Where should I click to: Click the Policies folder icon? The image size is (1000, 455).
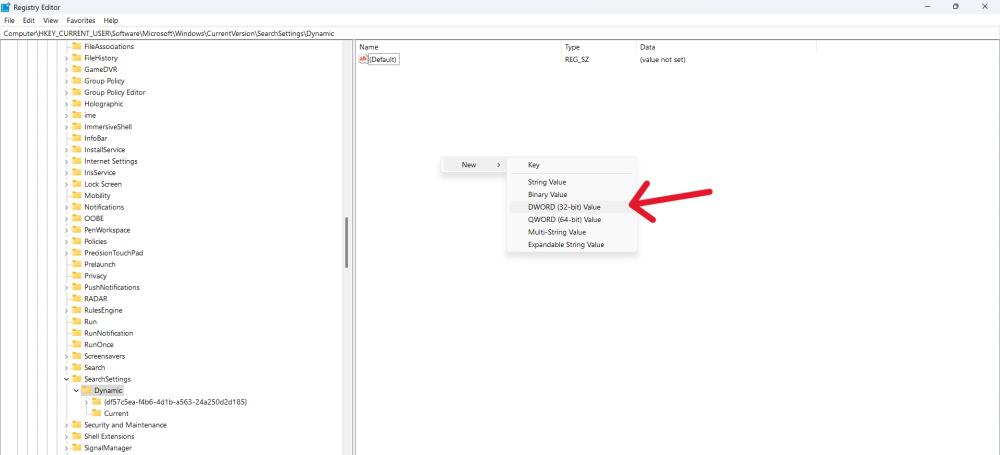[x=77, y=241]
